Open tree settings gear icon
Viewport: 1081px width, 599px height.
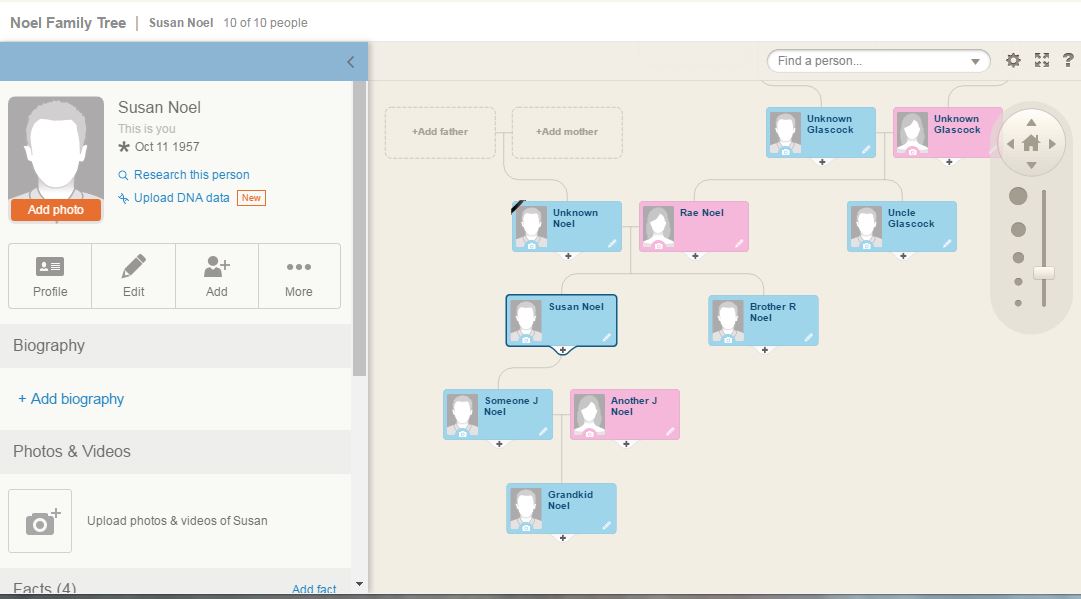point(1013,61)
